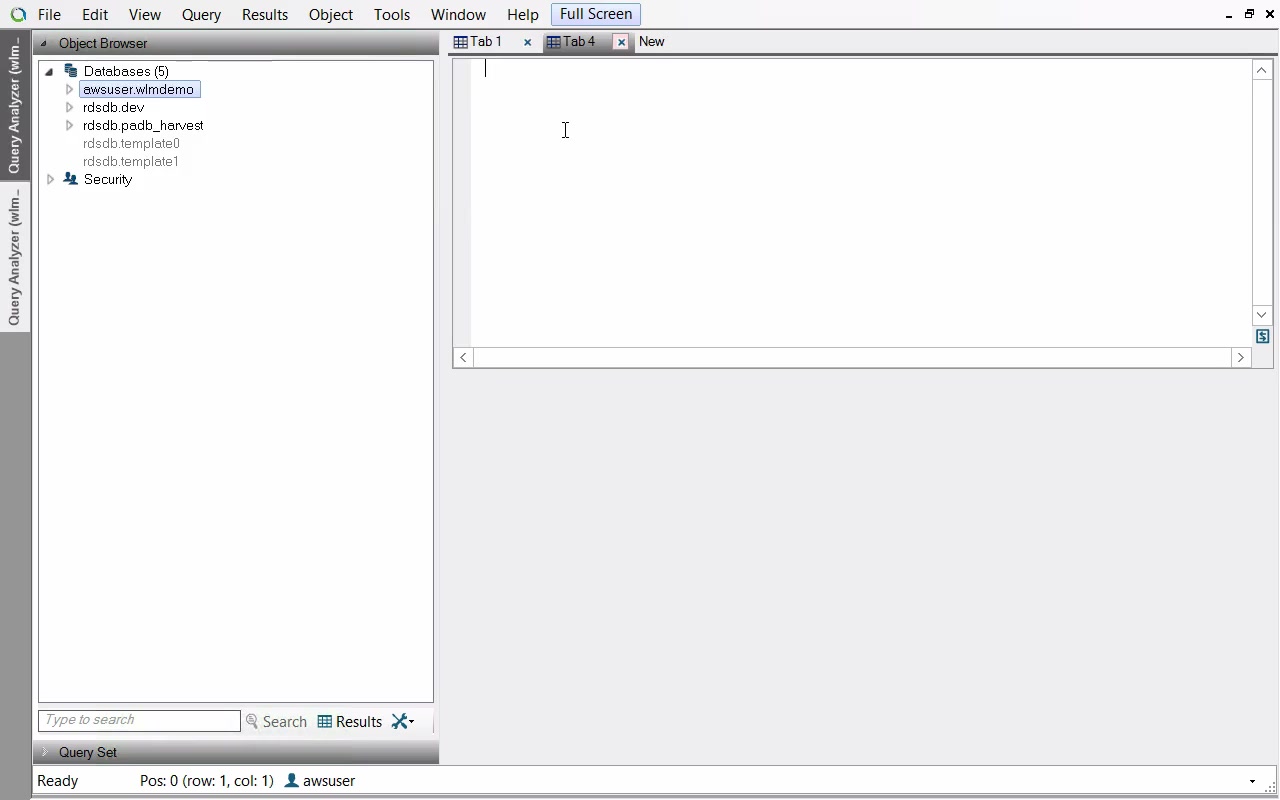Open the Help menu
1280x800 pixels.
[523, 15]
